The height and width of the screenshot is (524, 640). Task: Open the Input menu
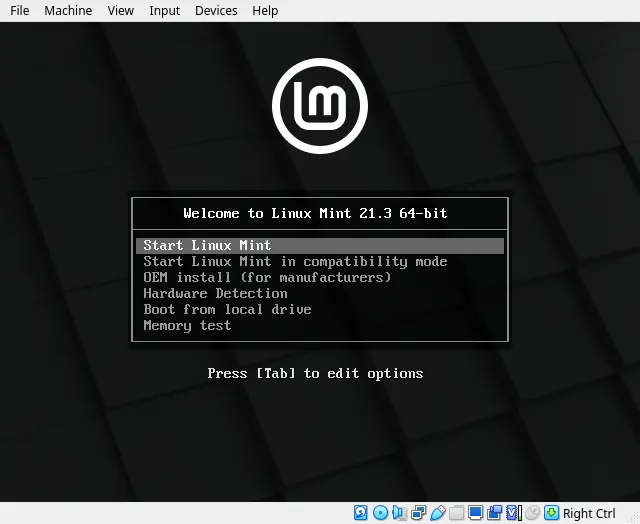(x=164, y=11)
